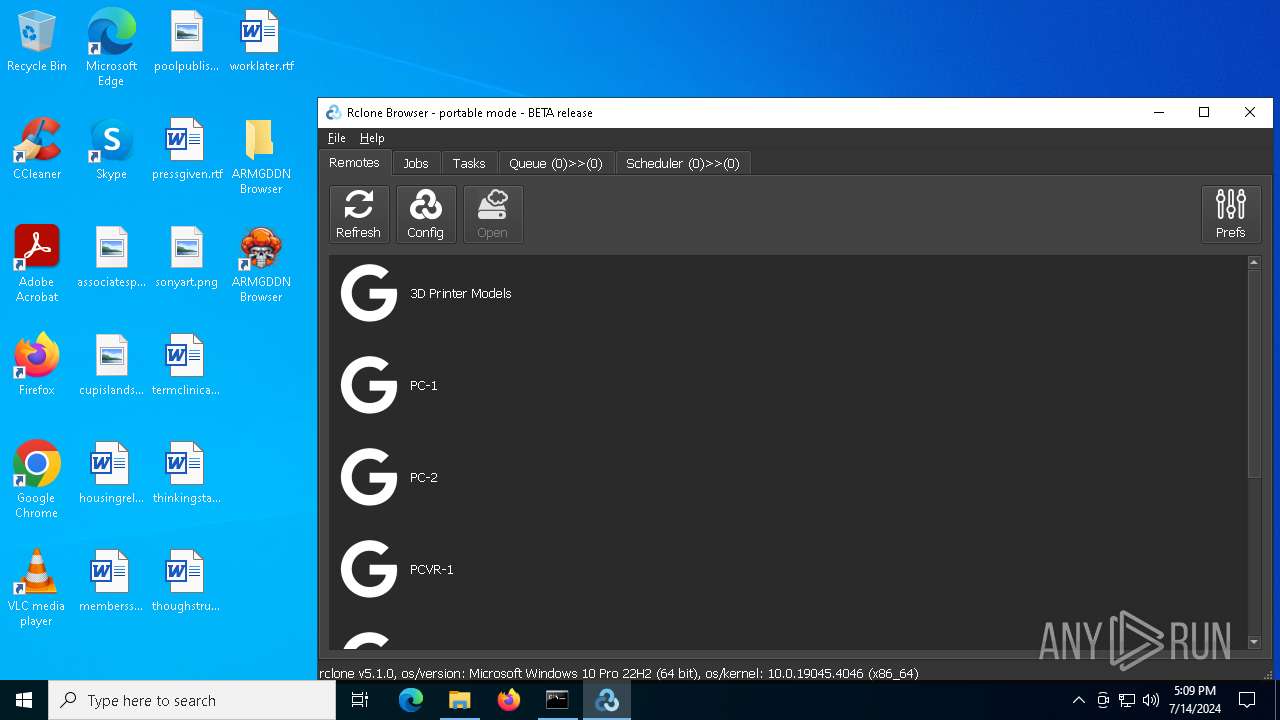Open the File menu
Screen dimensions: 1280x720
tap(337, 138)
